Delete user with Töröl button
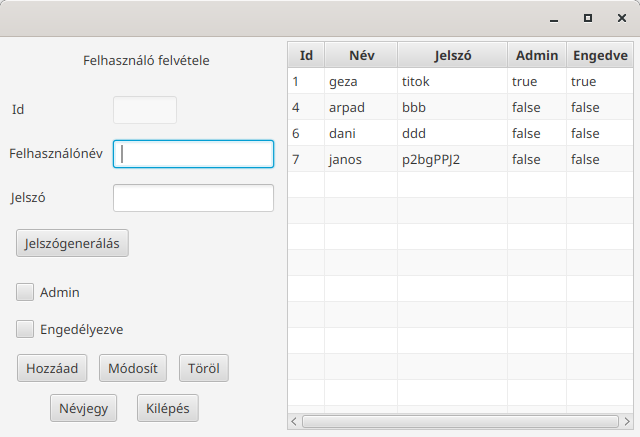This screenshot has width=640, height=437. 204,368
